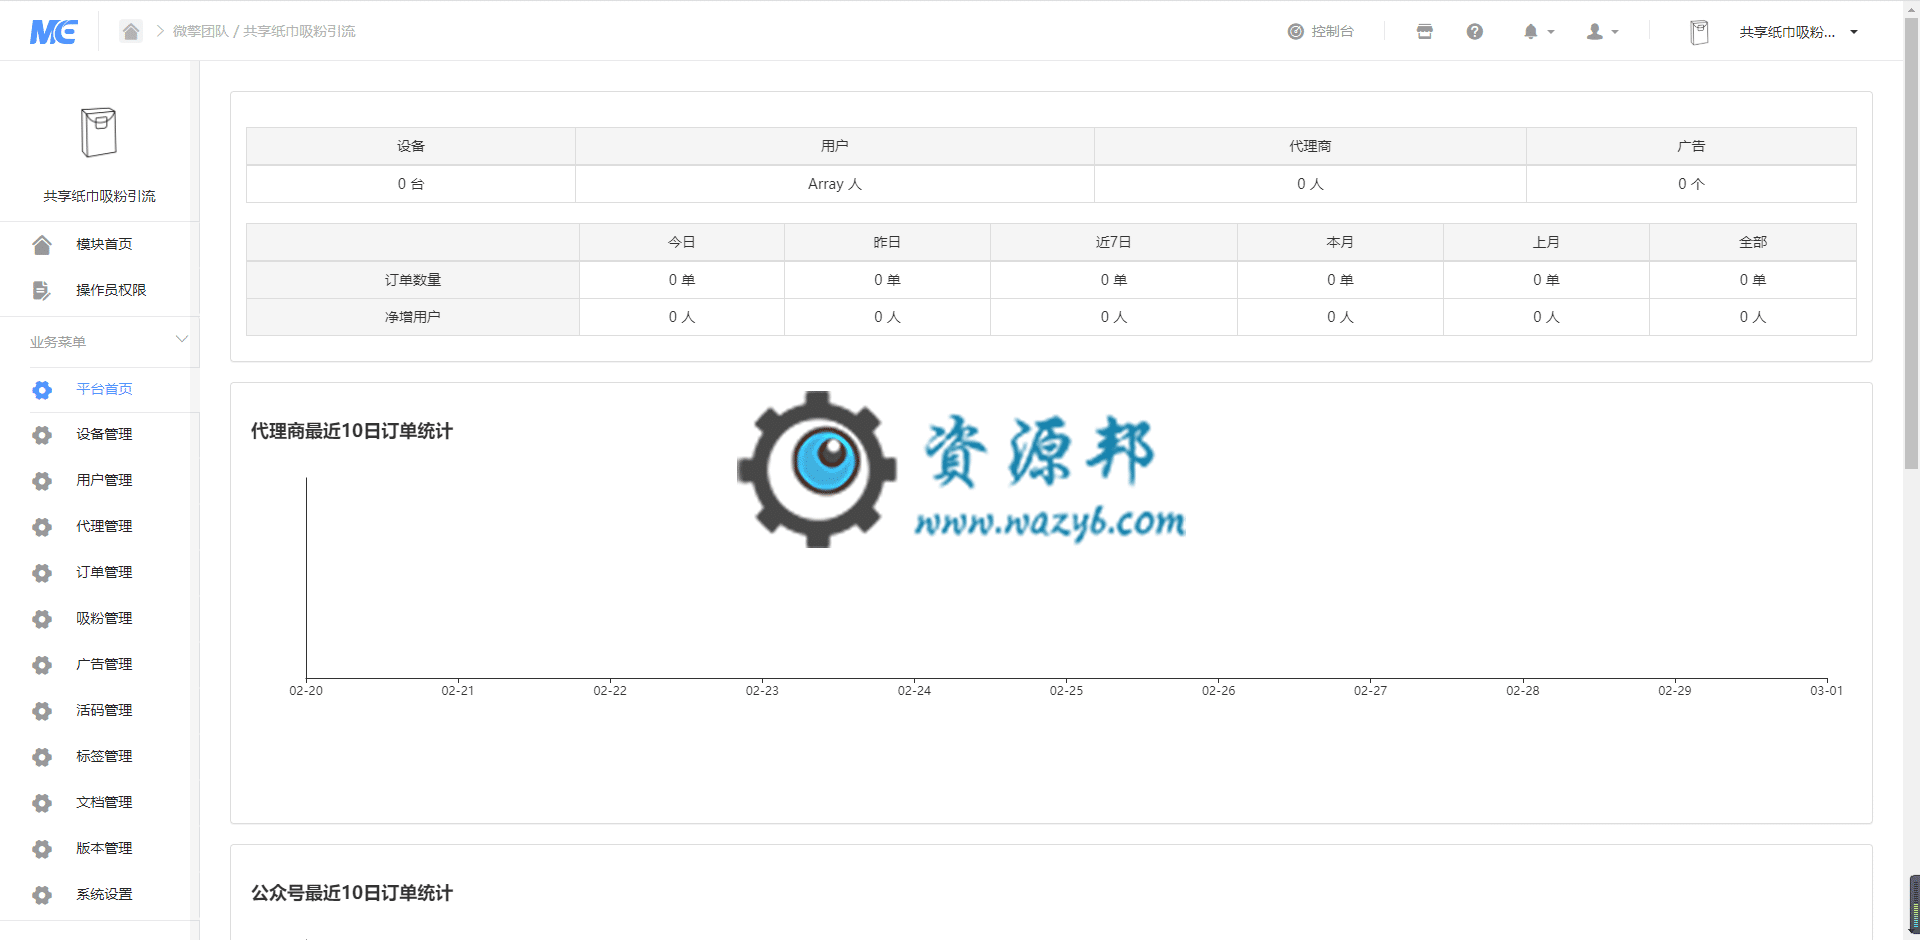Click gear icon beside 系统设置
Image resolution: width=1920 pixels, height=940 pixels.
point(42,895)
